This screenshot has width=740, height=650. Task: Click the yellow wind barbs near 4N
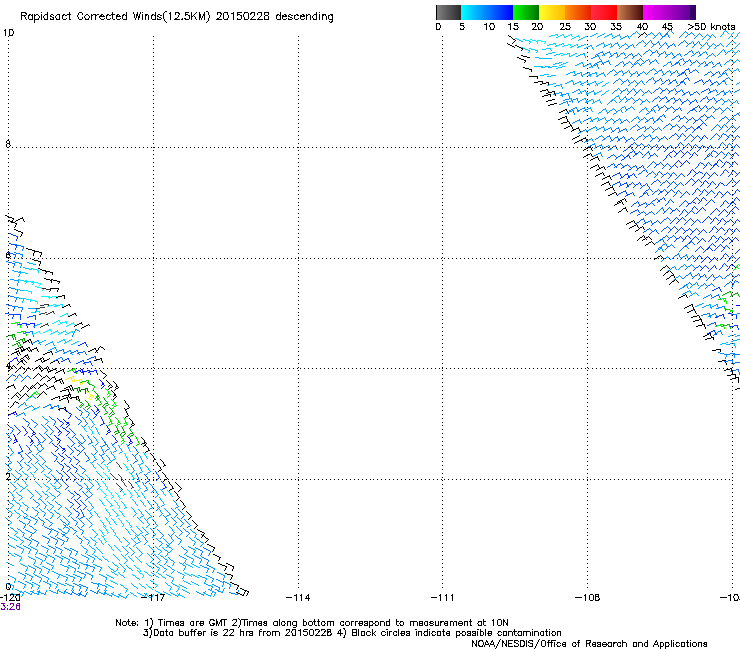pyautogui.click(x=74, y=380)
